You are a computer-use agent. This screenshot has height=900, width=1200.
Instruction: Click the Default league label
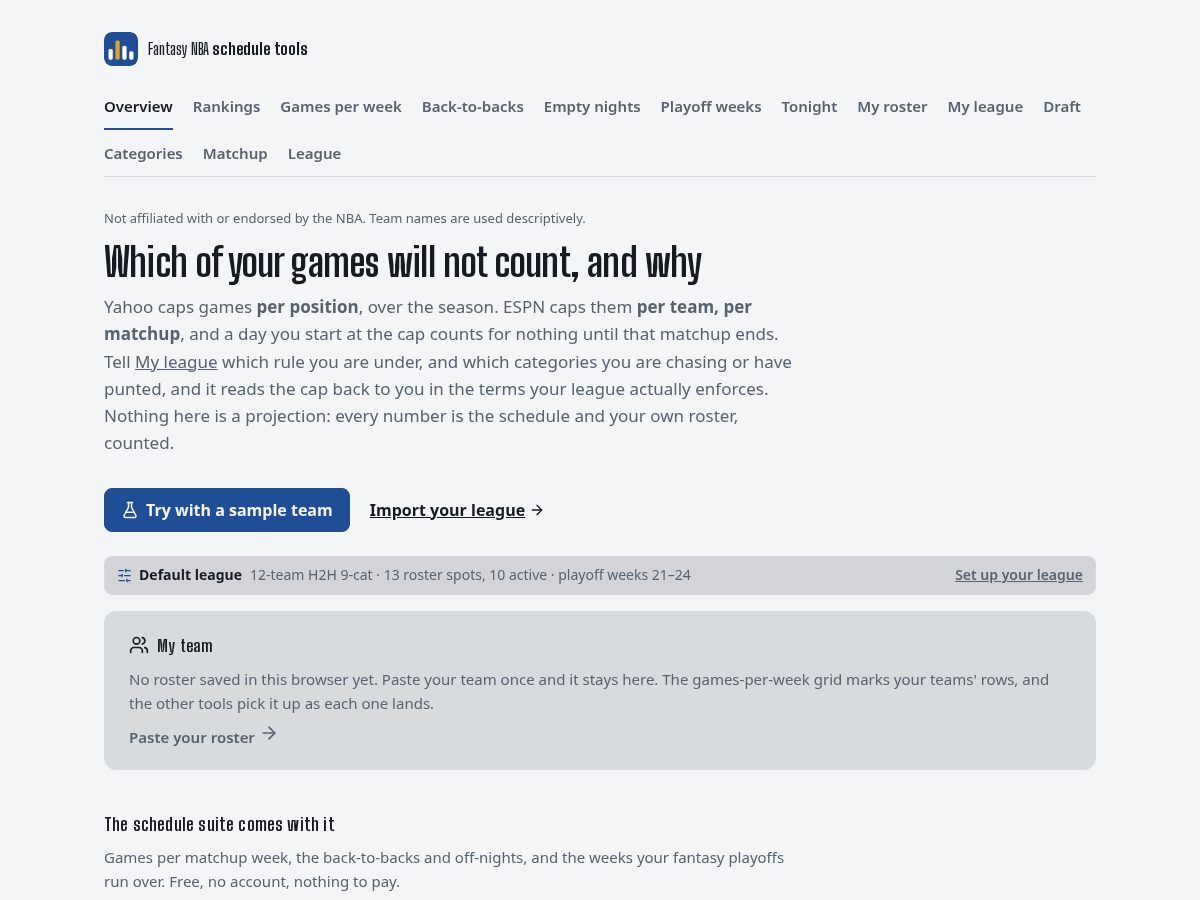(190, 575)
